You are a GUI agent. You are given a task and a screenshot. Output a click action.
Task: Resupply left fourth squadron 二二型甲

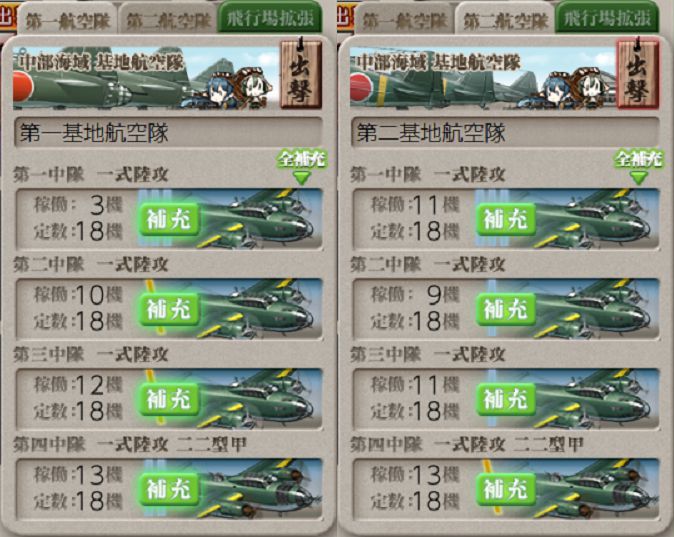(x=169, y=489)
